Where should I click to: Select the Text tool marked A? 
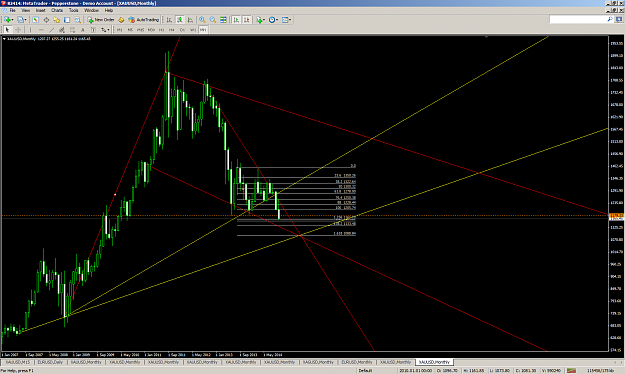click(x=83, y=30)
